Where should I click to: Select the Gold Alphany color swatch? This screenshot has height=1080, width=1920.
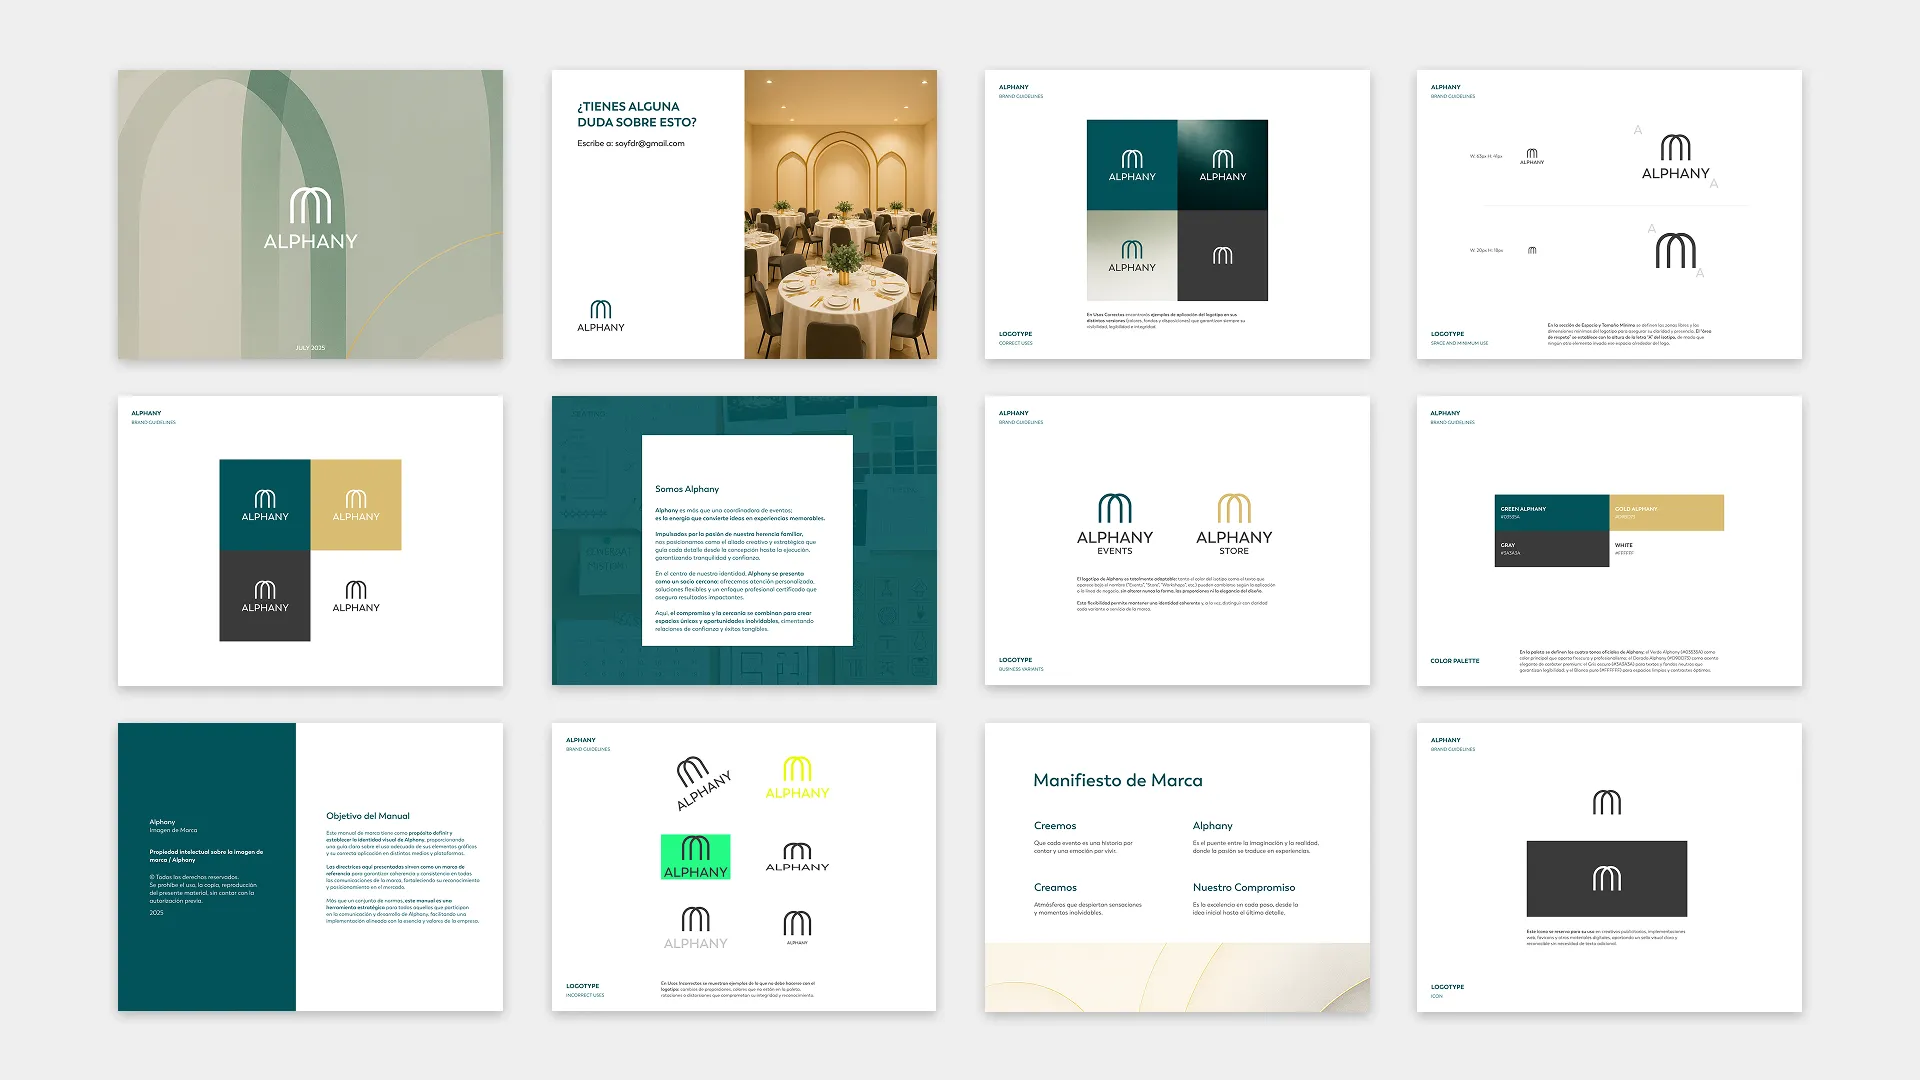point(1667,513)
